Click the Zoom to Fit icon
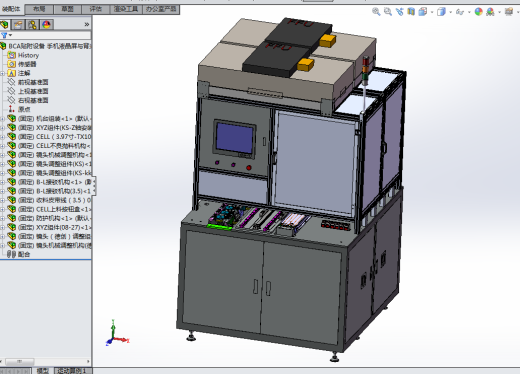 pos(376,12)
